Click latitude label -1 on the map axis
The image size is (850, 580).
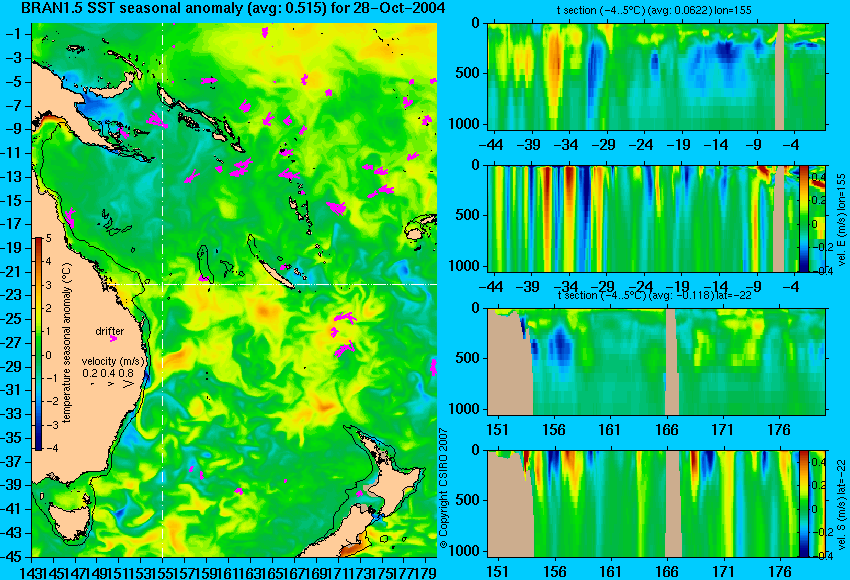[x=13, y=34]
